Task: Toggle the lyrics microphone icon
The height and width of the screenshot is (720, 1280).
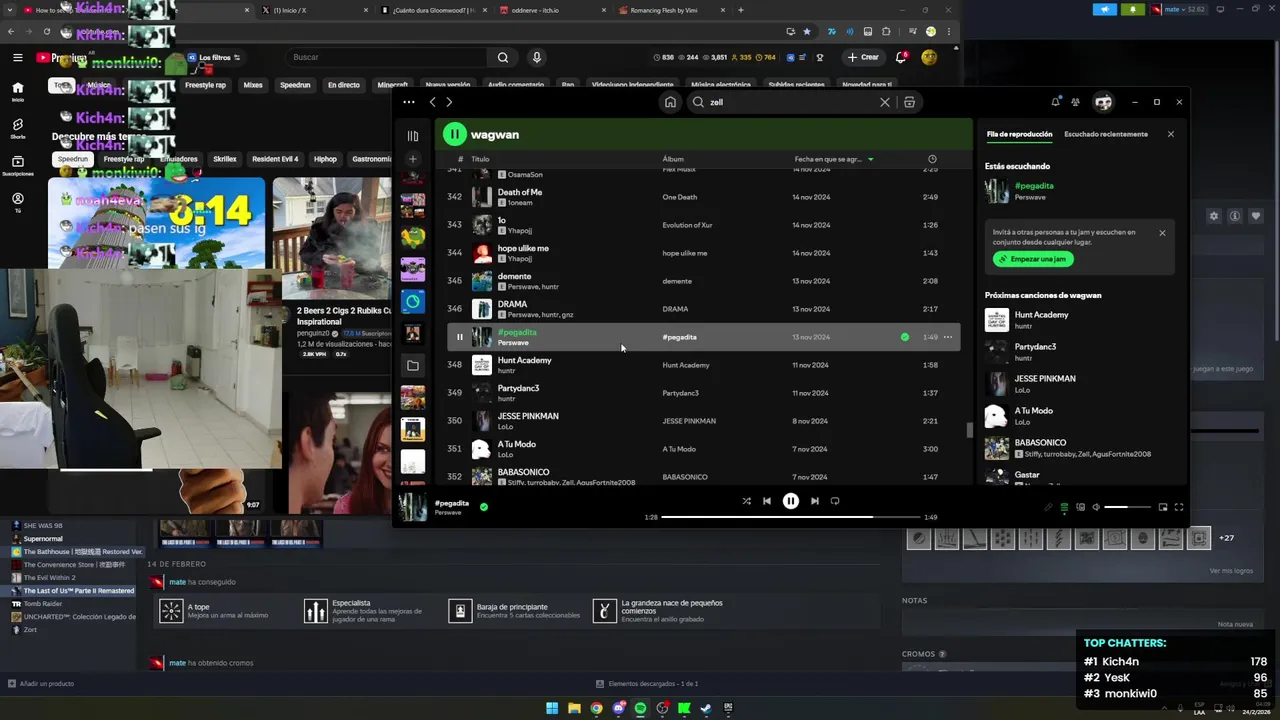Action: (x=1048, y=507)
